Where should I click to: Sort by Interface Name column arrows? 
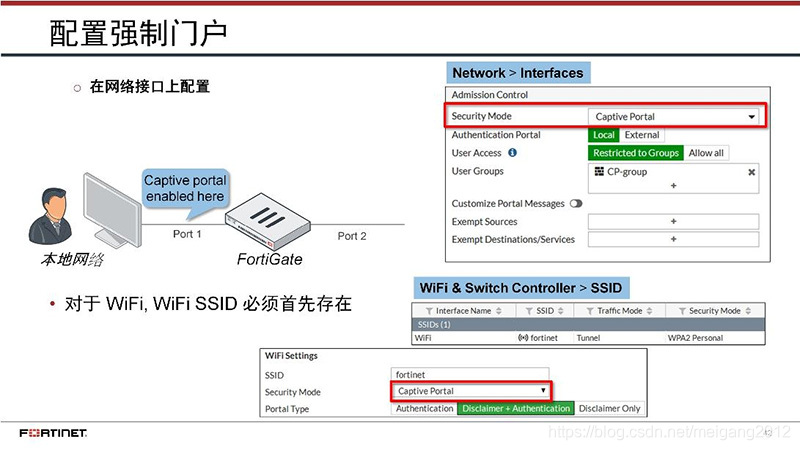[498, 311]
